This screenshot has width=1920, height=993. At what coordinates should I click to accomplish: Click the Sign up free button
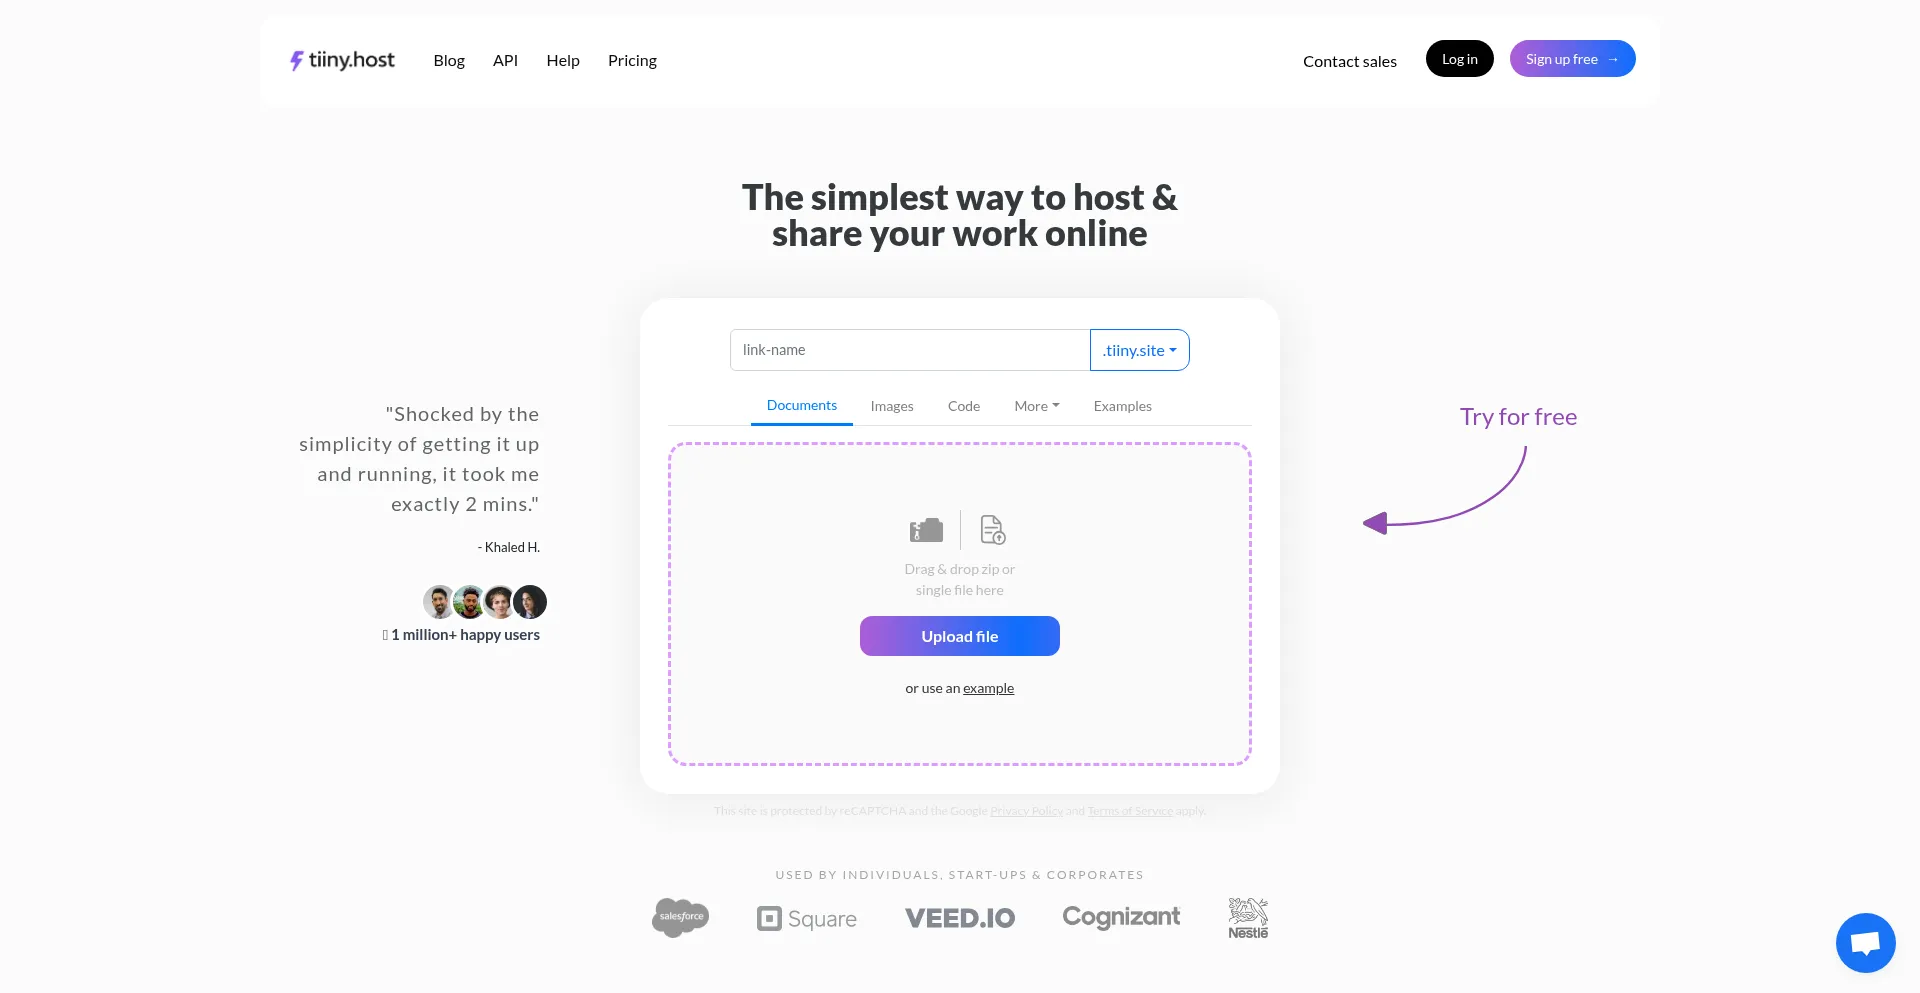[x=1573, y=59]
